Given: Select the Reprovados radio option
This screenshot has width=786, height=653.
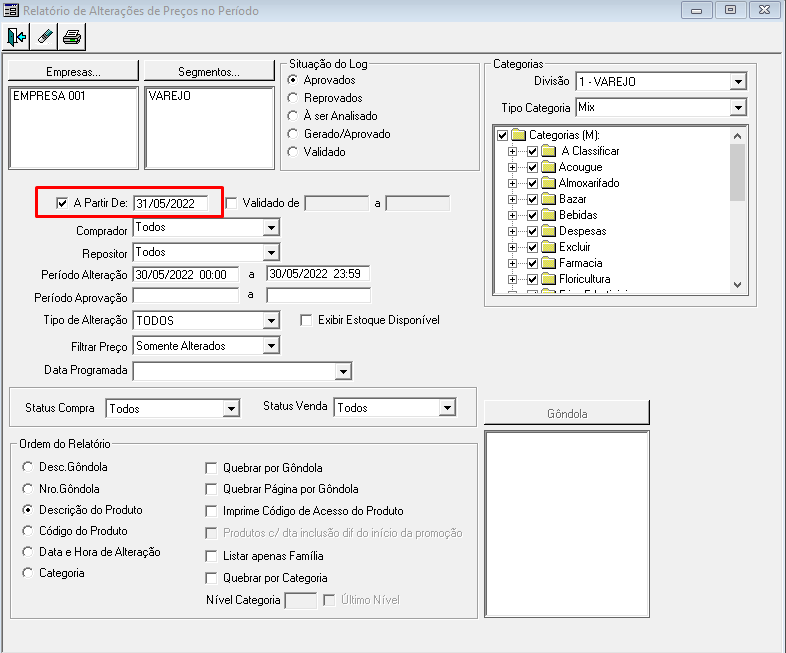Looking at the screenshot, I should (x=293, y=98).
